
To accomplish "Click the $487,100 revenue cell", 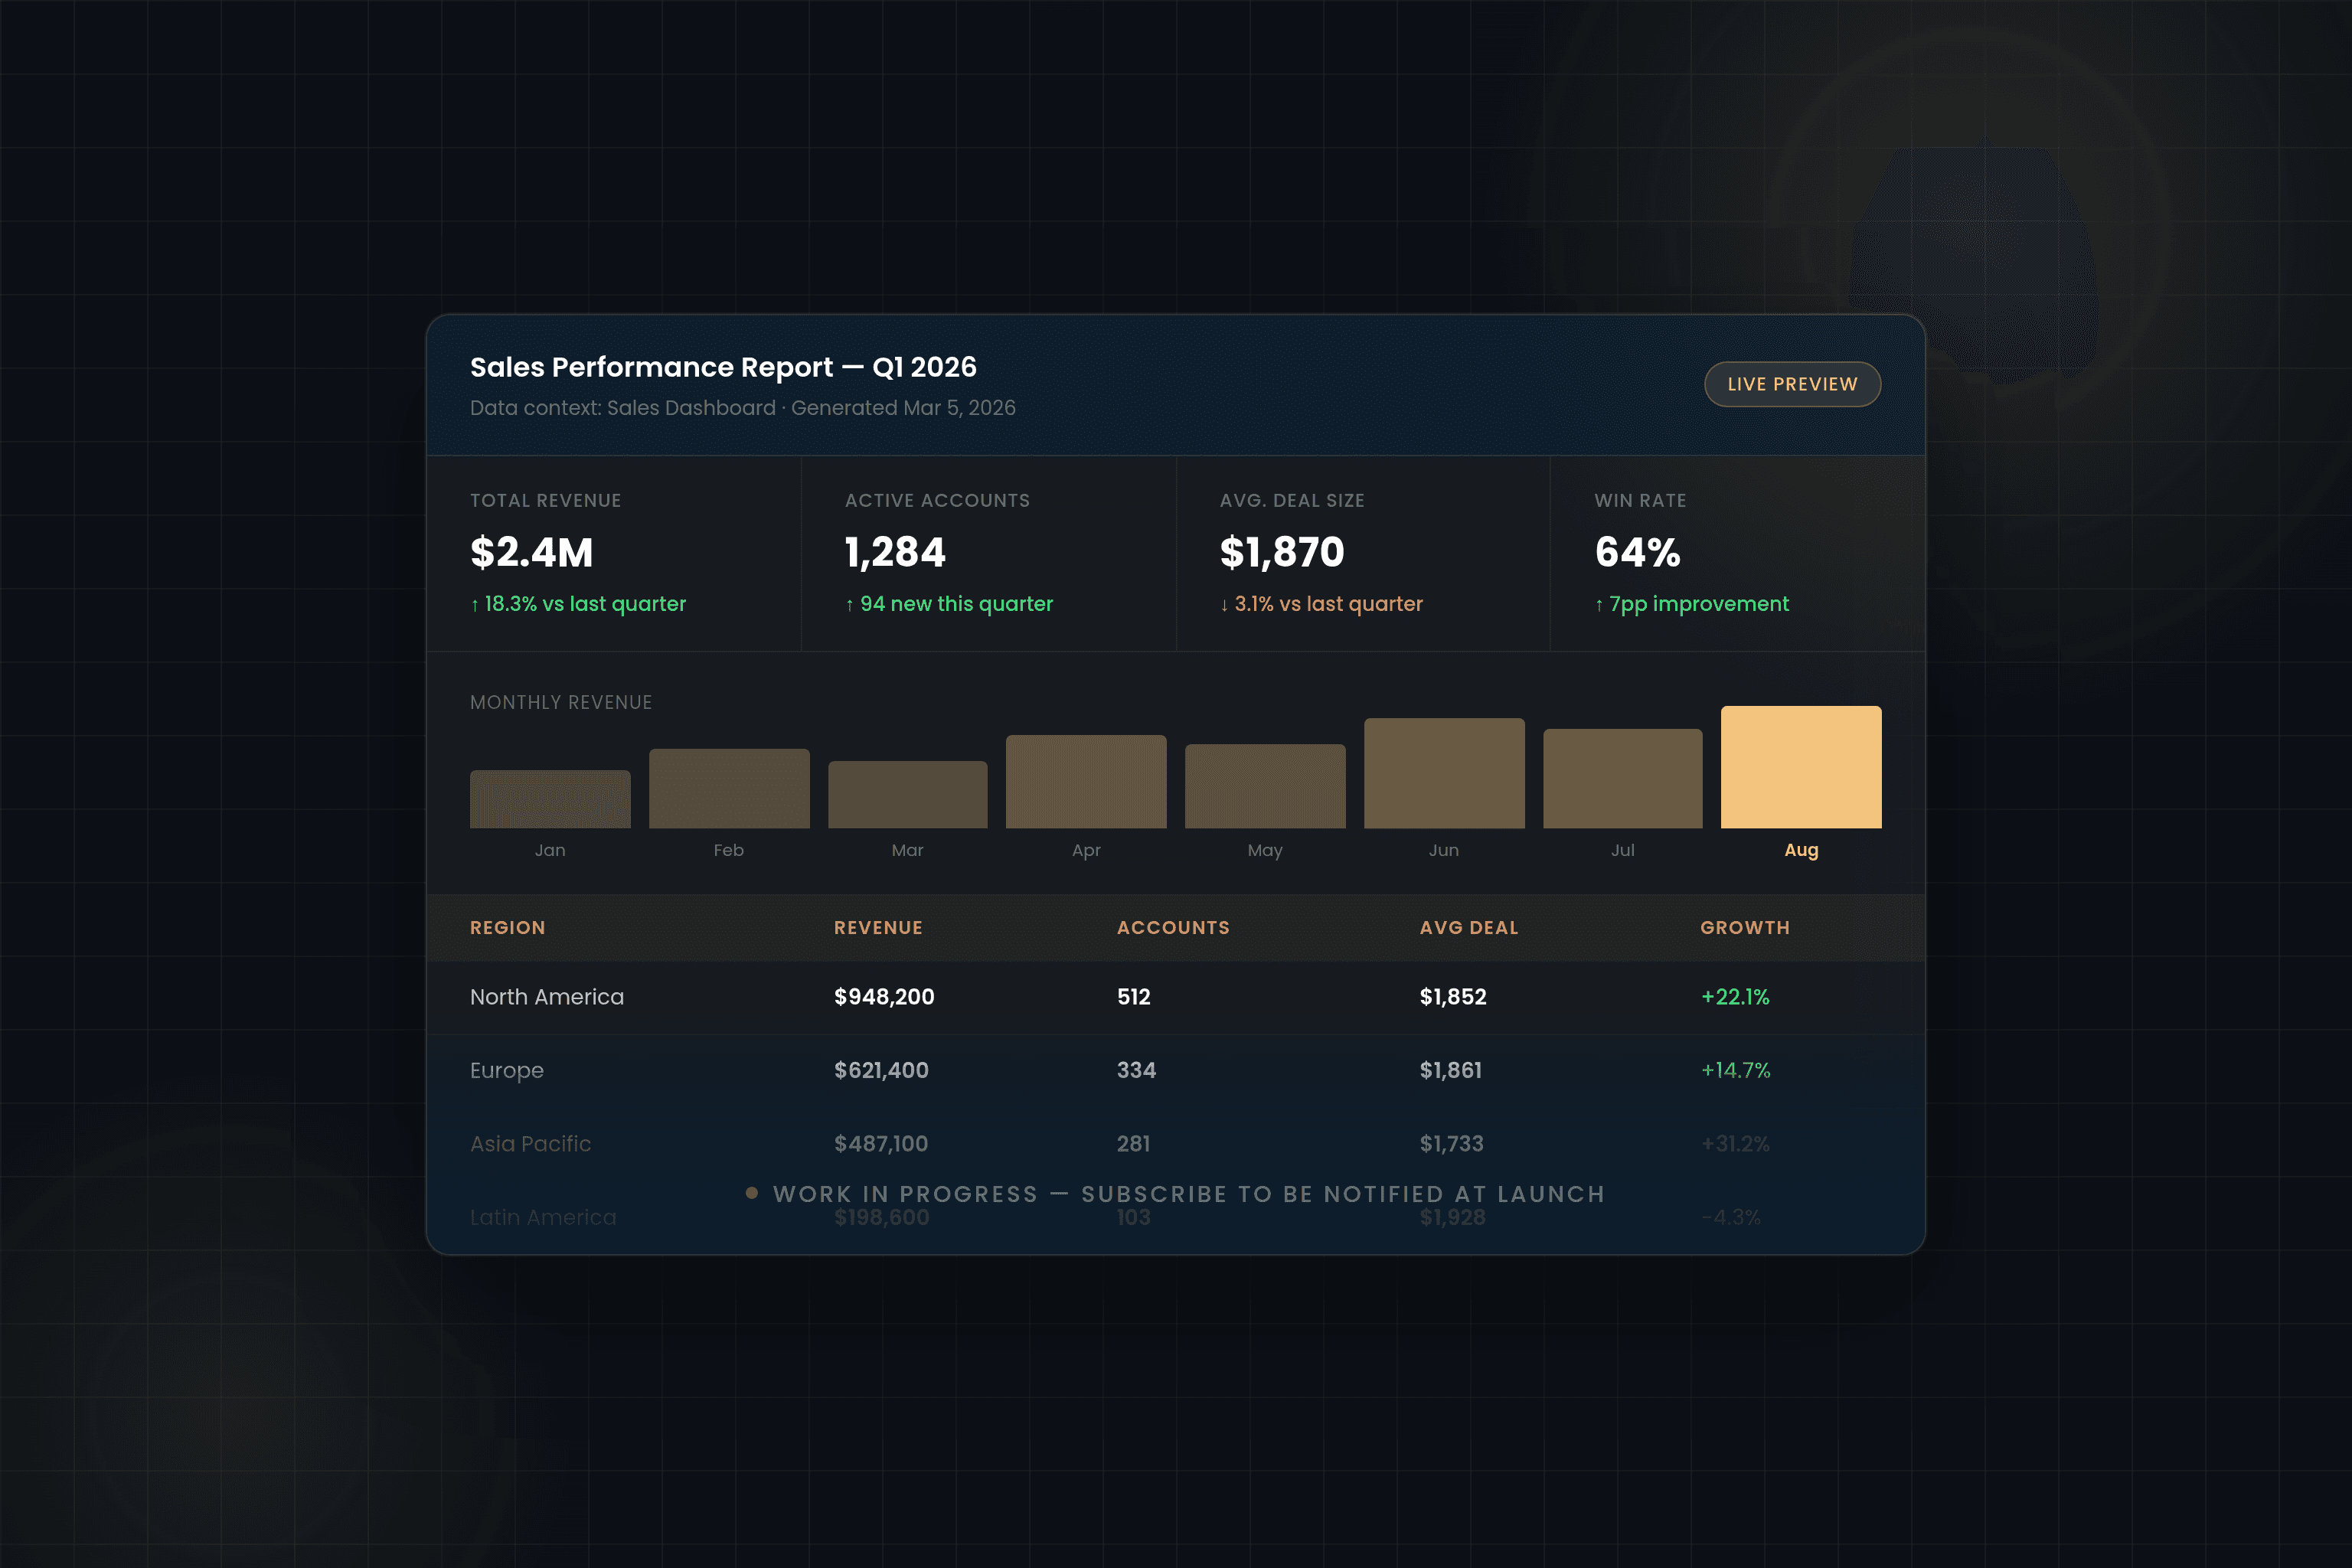I will click(881, 1144).
